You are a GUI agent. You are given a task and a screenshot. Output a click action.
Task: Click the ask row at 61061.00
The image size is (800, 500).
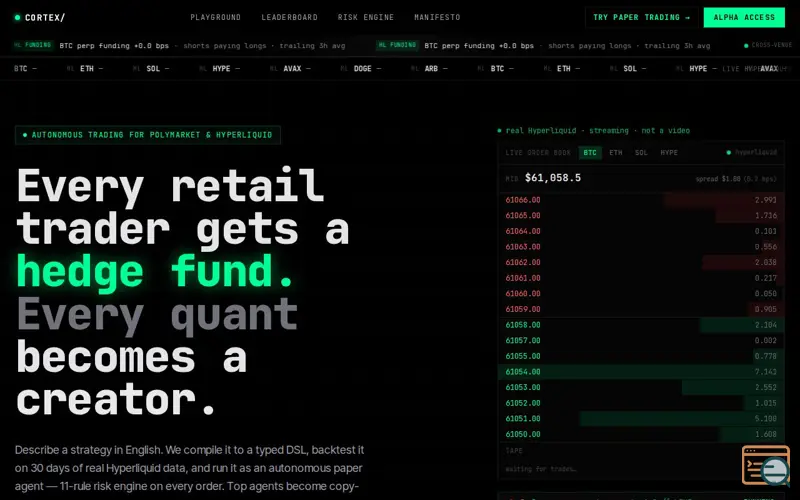pos(641,278)
